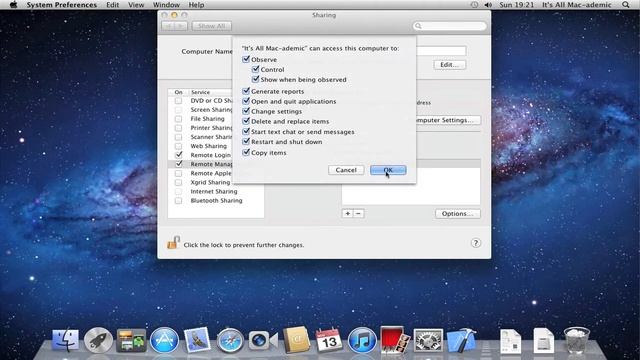Click the Computer Name text field
This screenshot has height=360, width=640.
pos(441,51)
